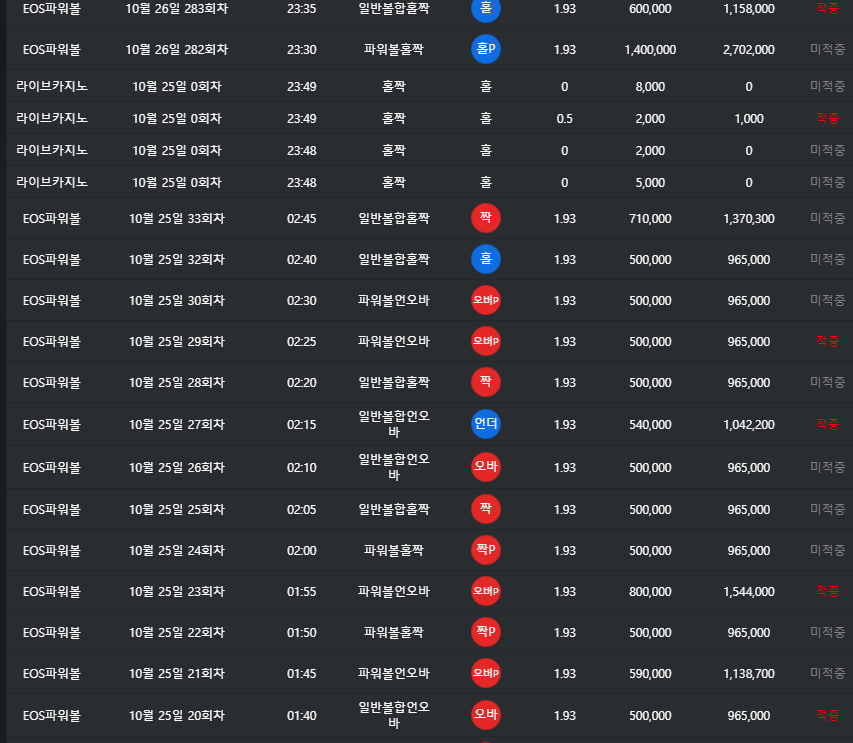This screenshot has width=853, height=743.
Task: Click the red 적중 status in 29회차 row
Action: [x=827, y=341]
